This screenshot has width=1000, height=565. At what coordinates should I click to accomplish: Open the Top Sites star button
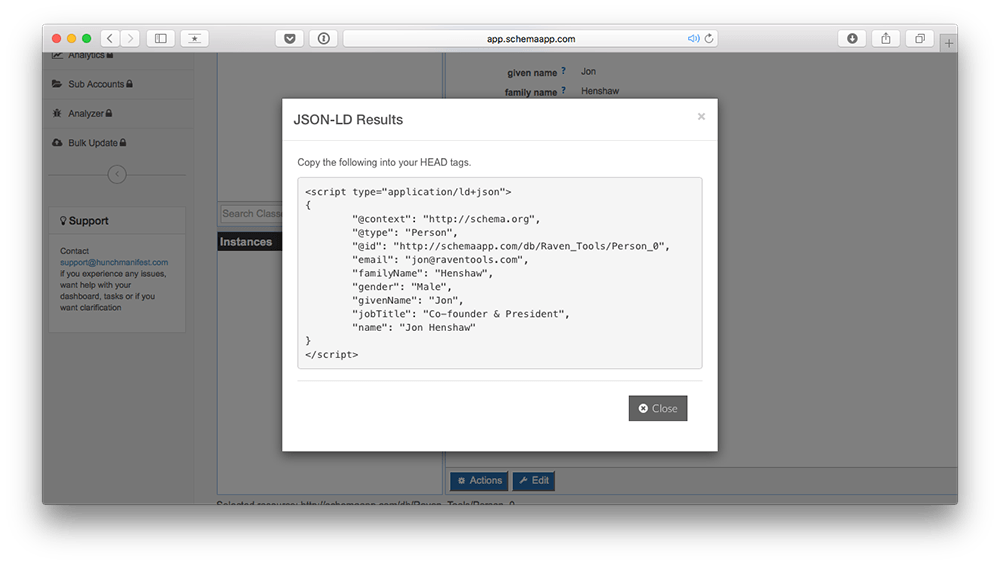195,38
